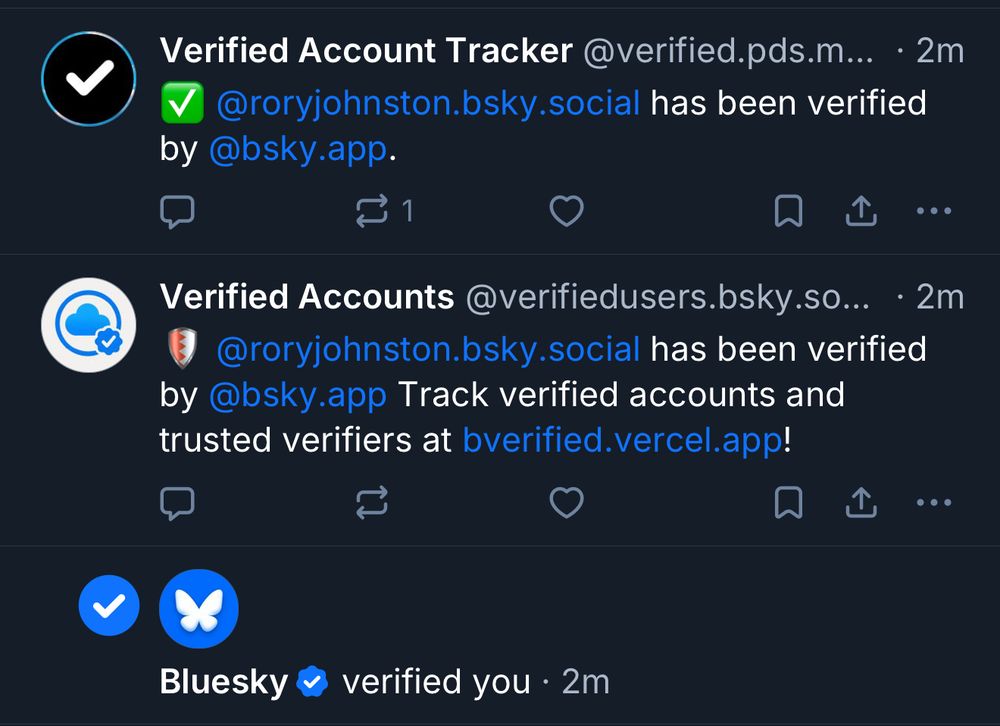This screenshot has height=726, width=1000.
Task: Reply to the Verified Accounts post
Action: pos(177,503)
